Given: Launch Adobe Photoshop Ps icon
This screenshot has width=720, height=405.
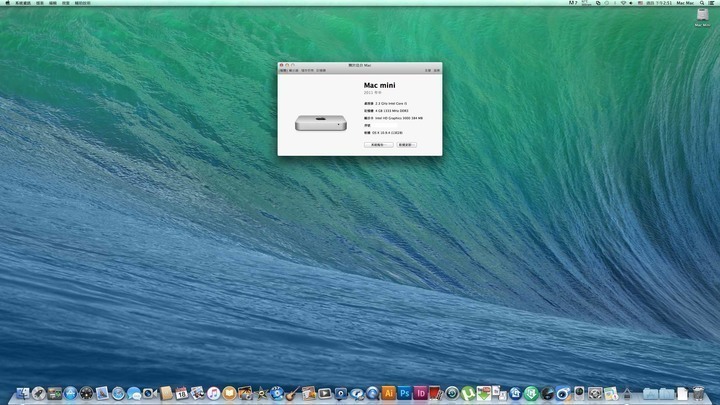Looking at the screenshot, I should (405, 393).
